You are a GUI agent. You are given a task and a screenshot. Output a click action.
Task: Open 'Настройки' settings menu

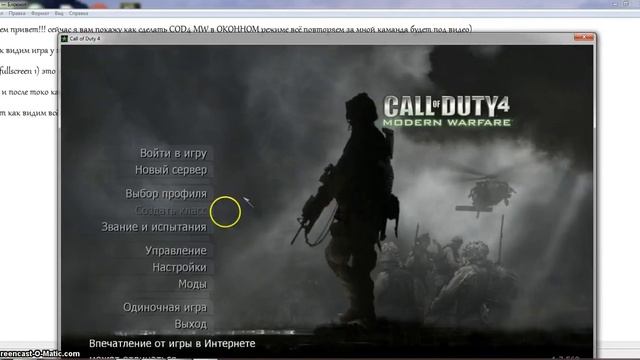(180, 267)
